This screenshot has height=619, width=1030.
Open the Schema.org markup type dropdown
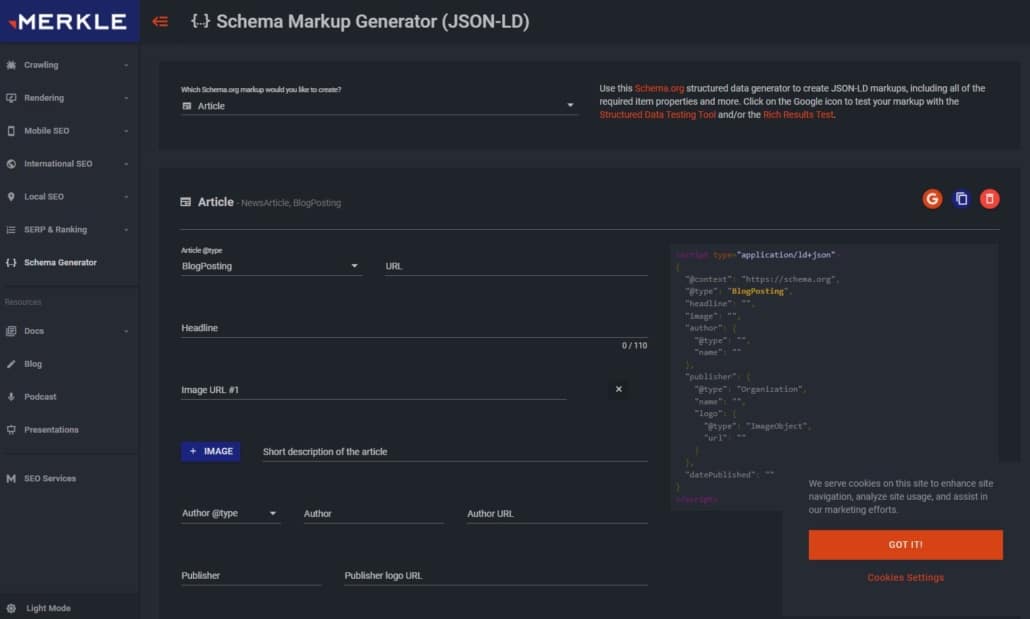(x=379, y=106)
